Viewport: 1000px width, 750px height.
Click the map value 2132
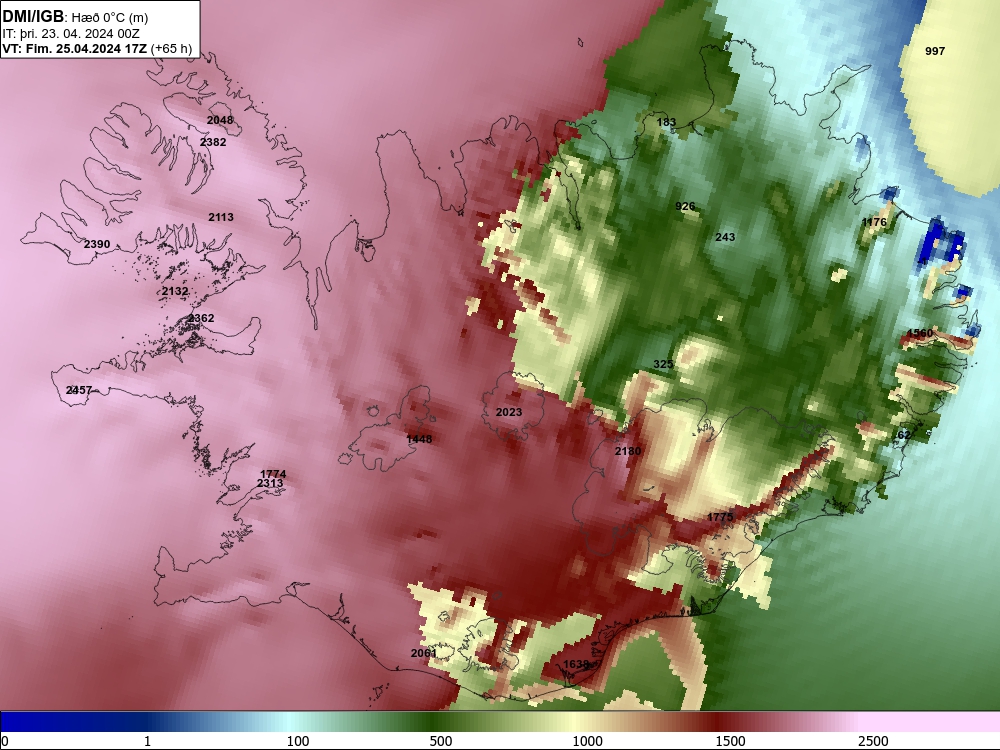click(175, 291)
